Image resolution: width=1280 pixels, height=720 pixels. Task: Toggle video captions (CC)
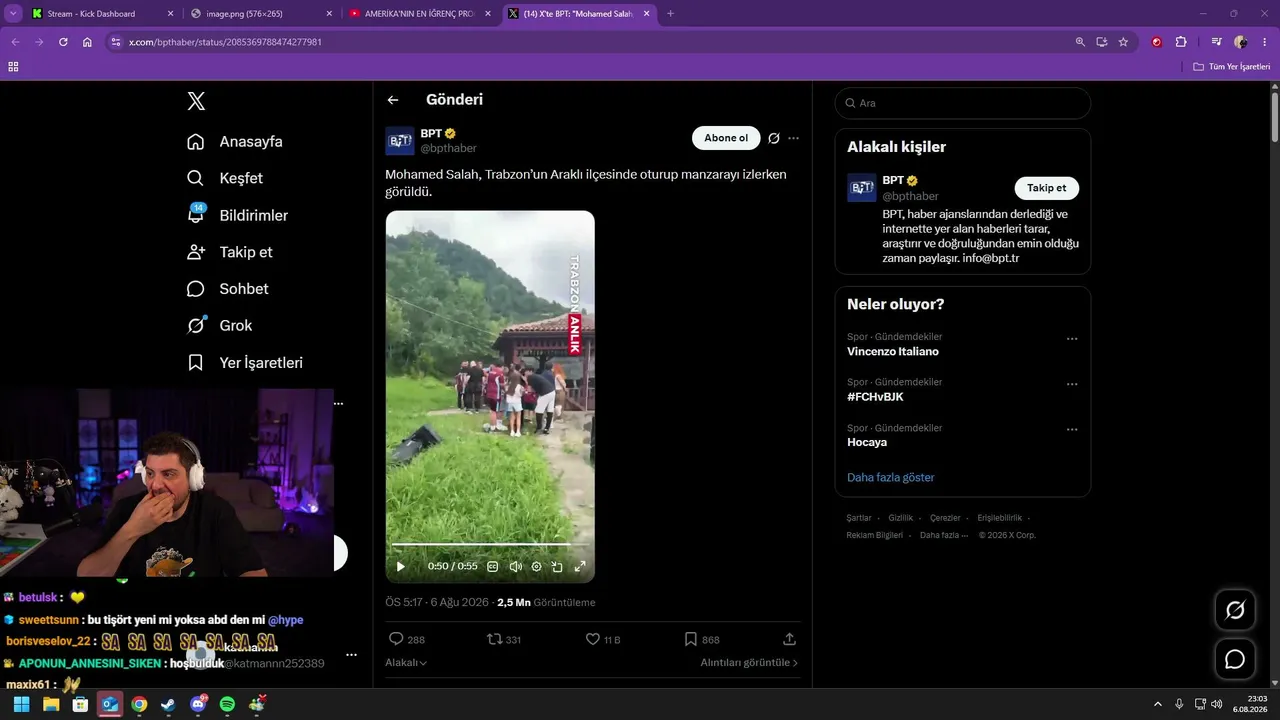492,566
